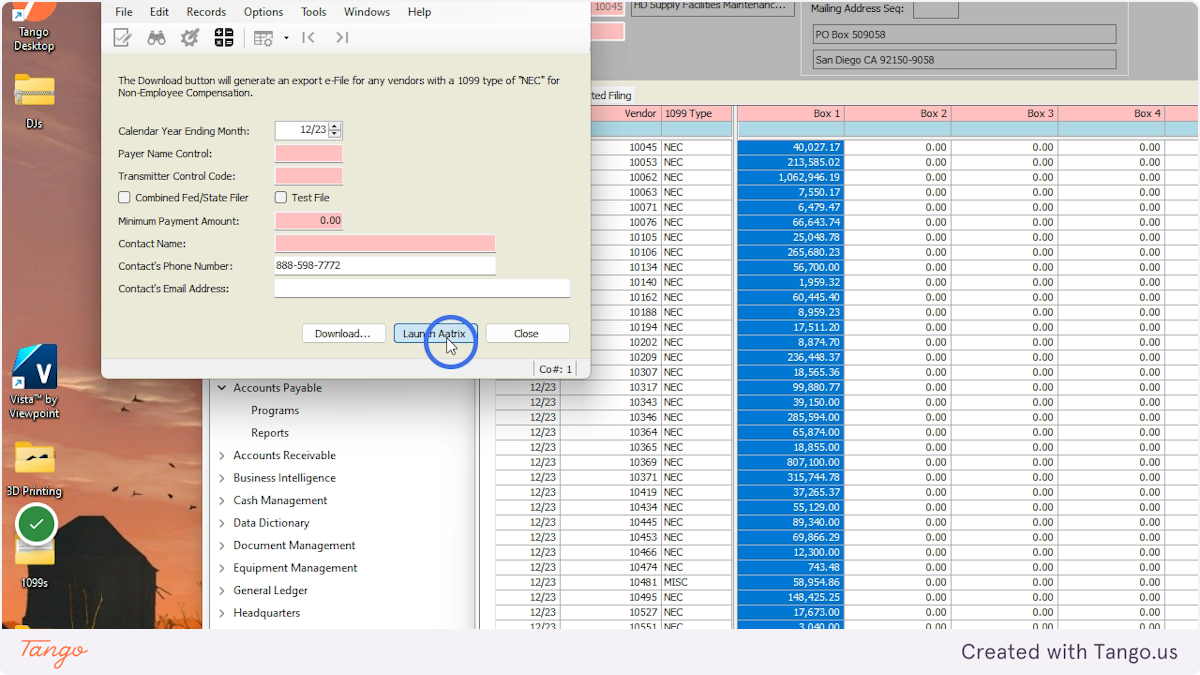Click the Launch Aatrix button
1200x675 pixels.
click(435, 333)
